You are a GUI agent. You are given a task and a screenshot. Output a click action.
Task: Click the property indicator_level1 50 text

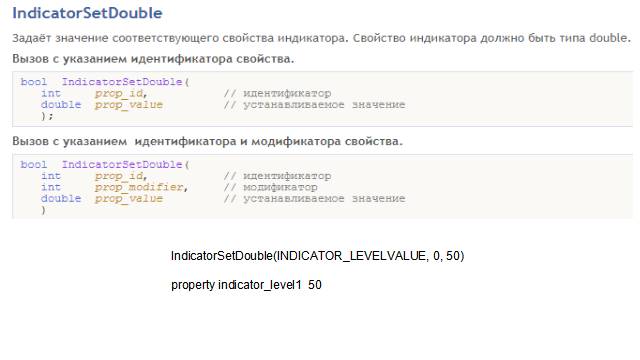tap(246, 284)
